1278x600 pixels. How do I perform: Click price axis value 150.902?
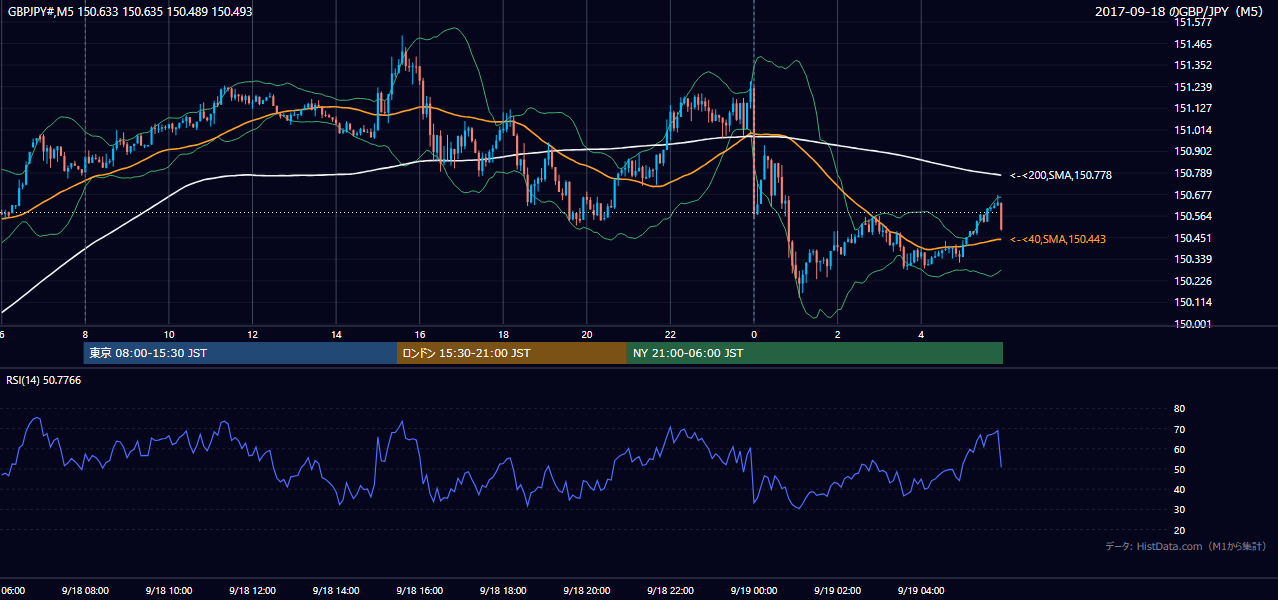[x=1193, y=152]
